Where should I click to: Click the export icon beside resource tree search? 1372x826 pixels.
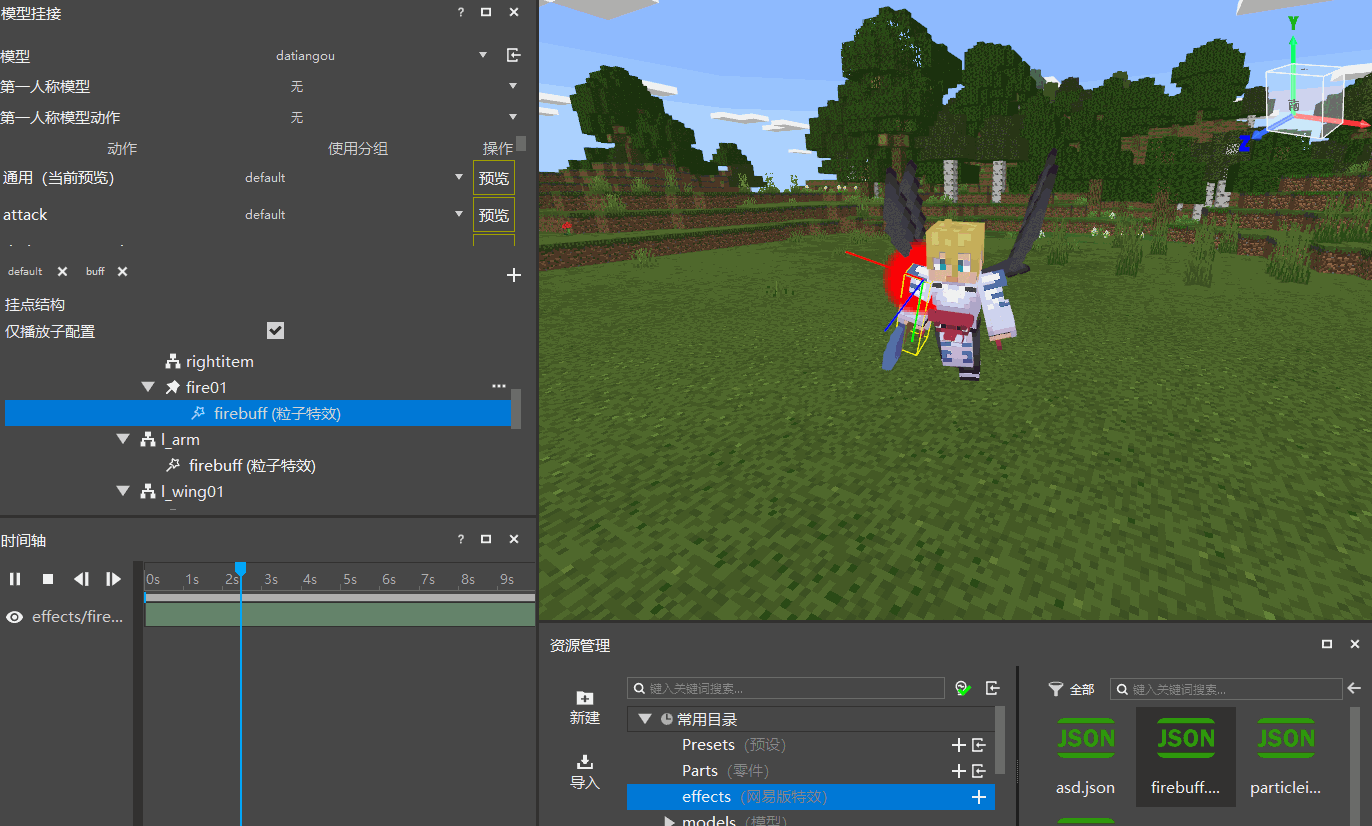point(992,688)
